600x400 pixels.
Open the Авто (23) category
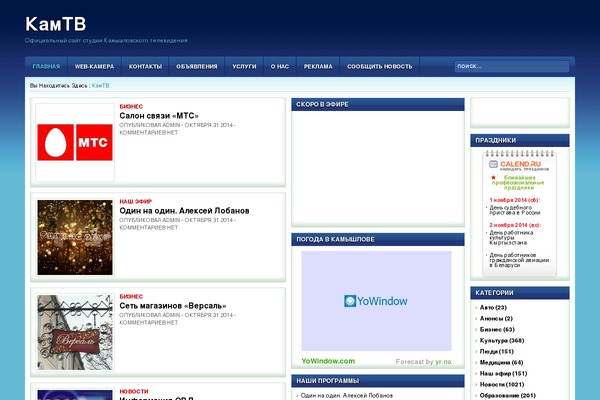coord(493,307)
